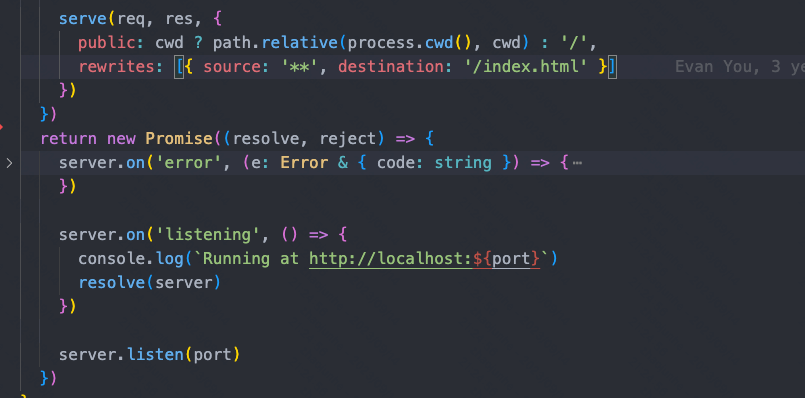Viewport: 805px width, 398px height.
Task: Expand the folded server.on('error') block chevron
Action: (x=9, y=163)
